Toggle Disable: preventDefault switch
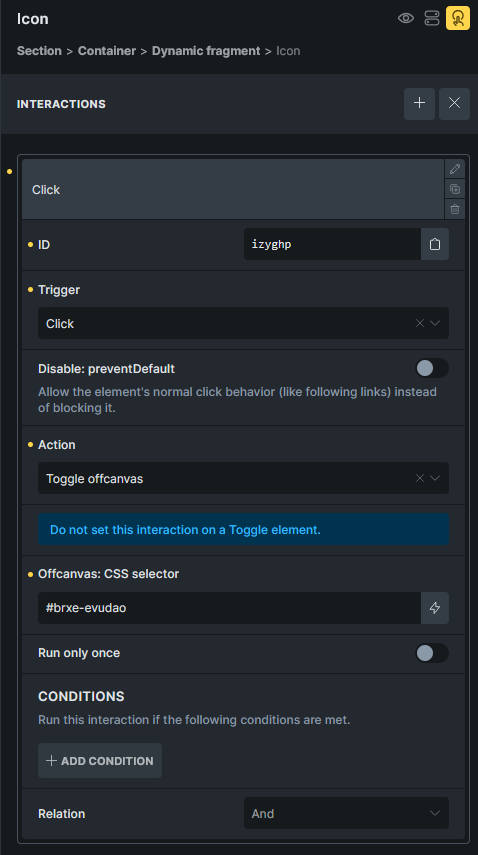478x855 pixels. (x=432, y=369)
